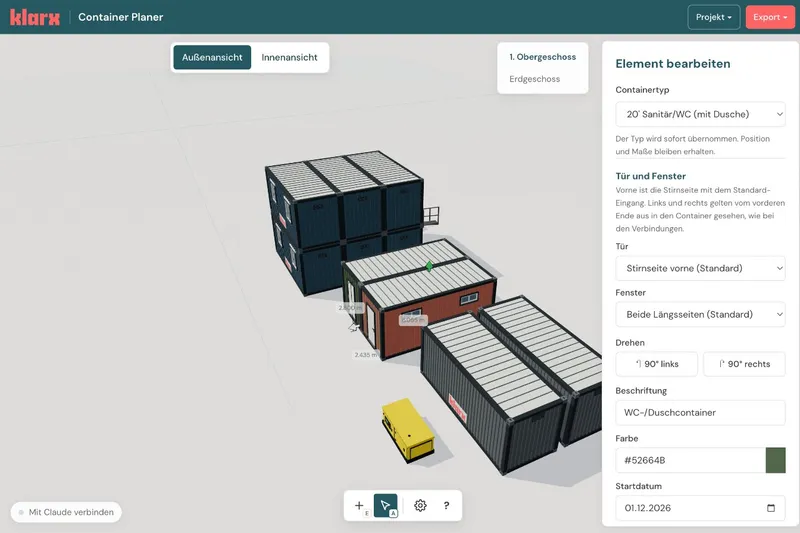
Task: Select the grey container with klarx logo
Action: (492, 393)
